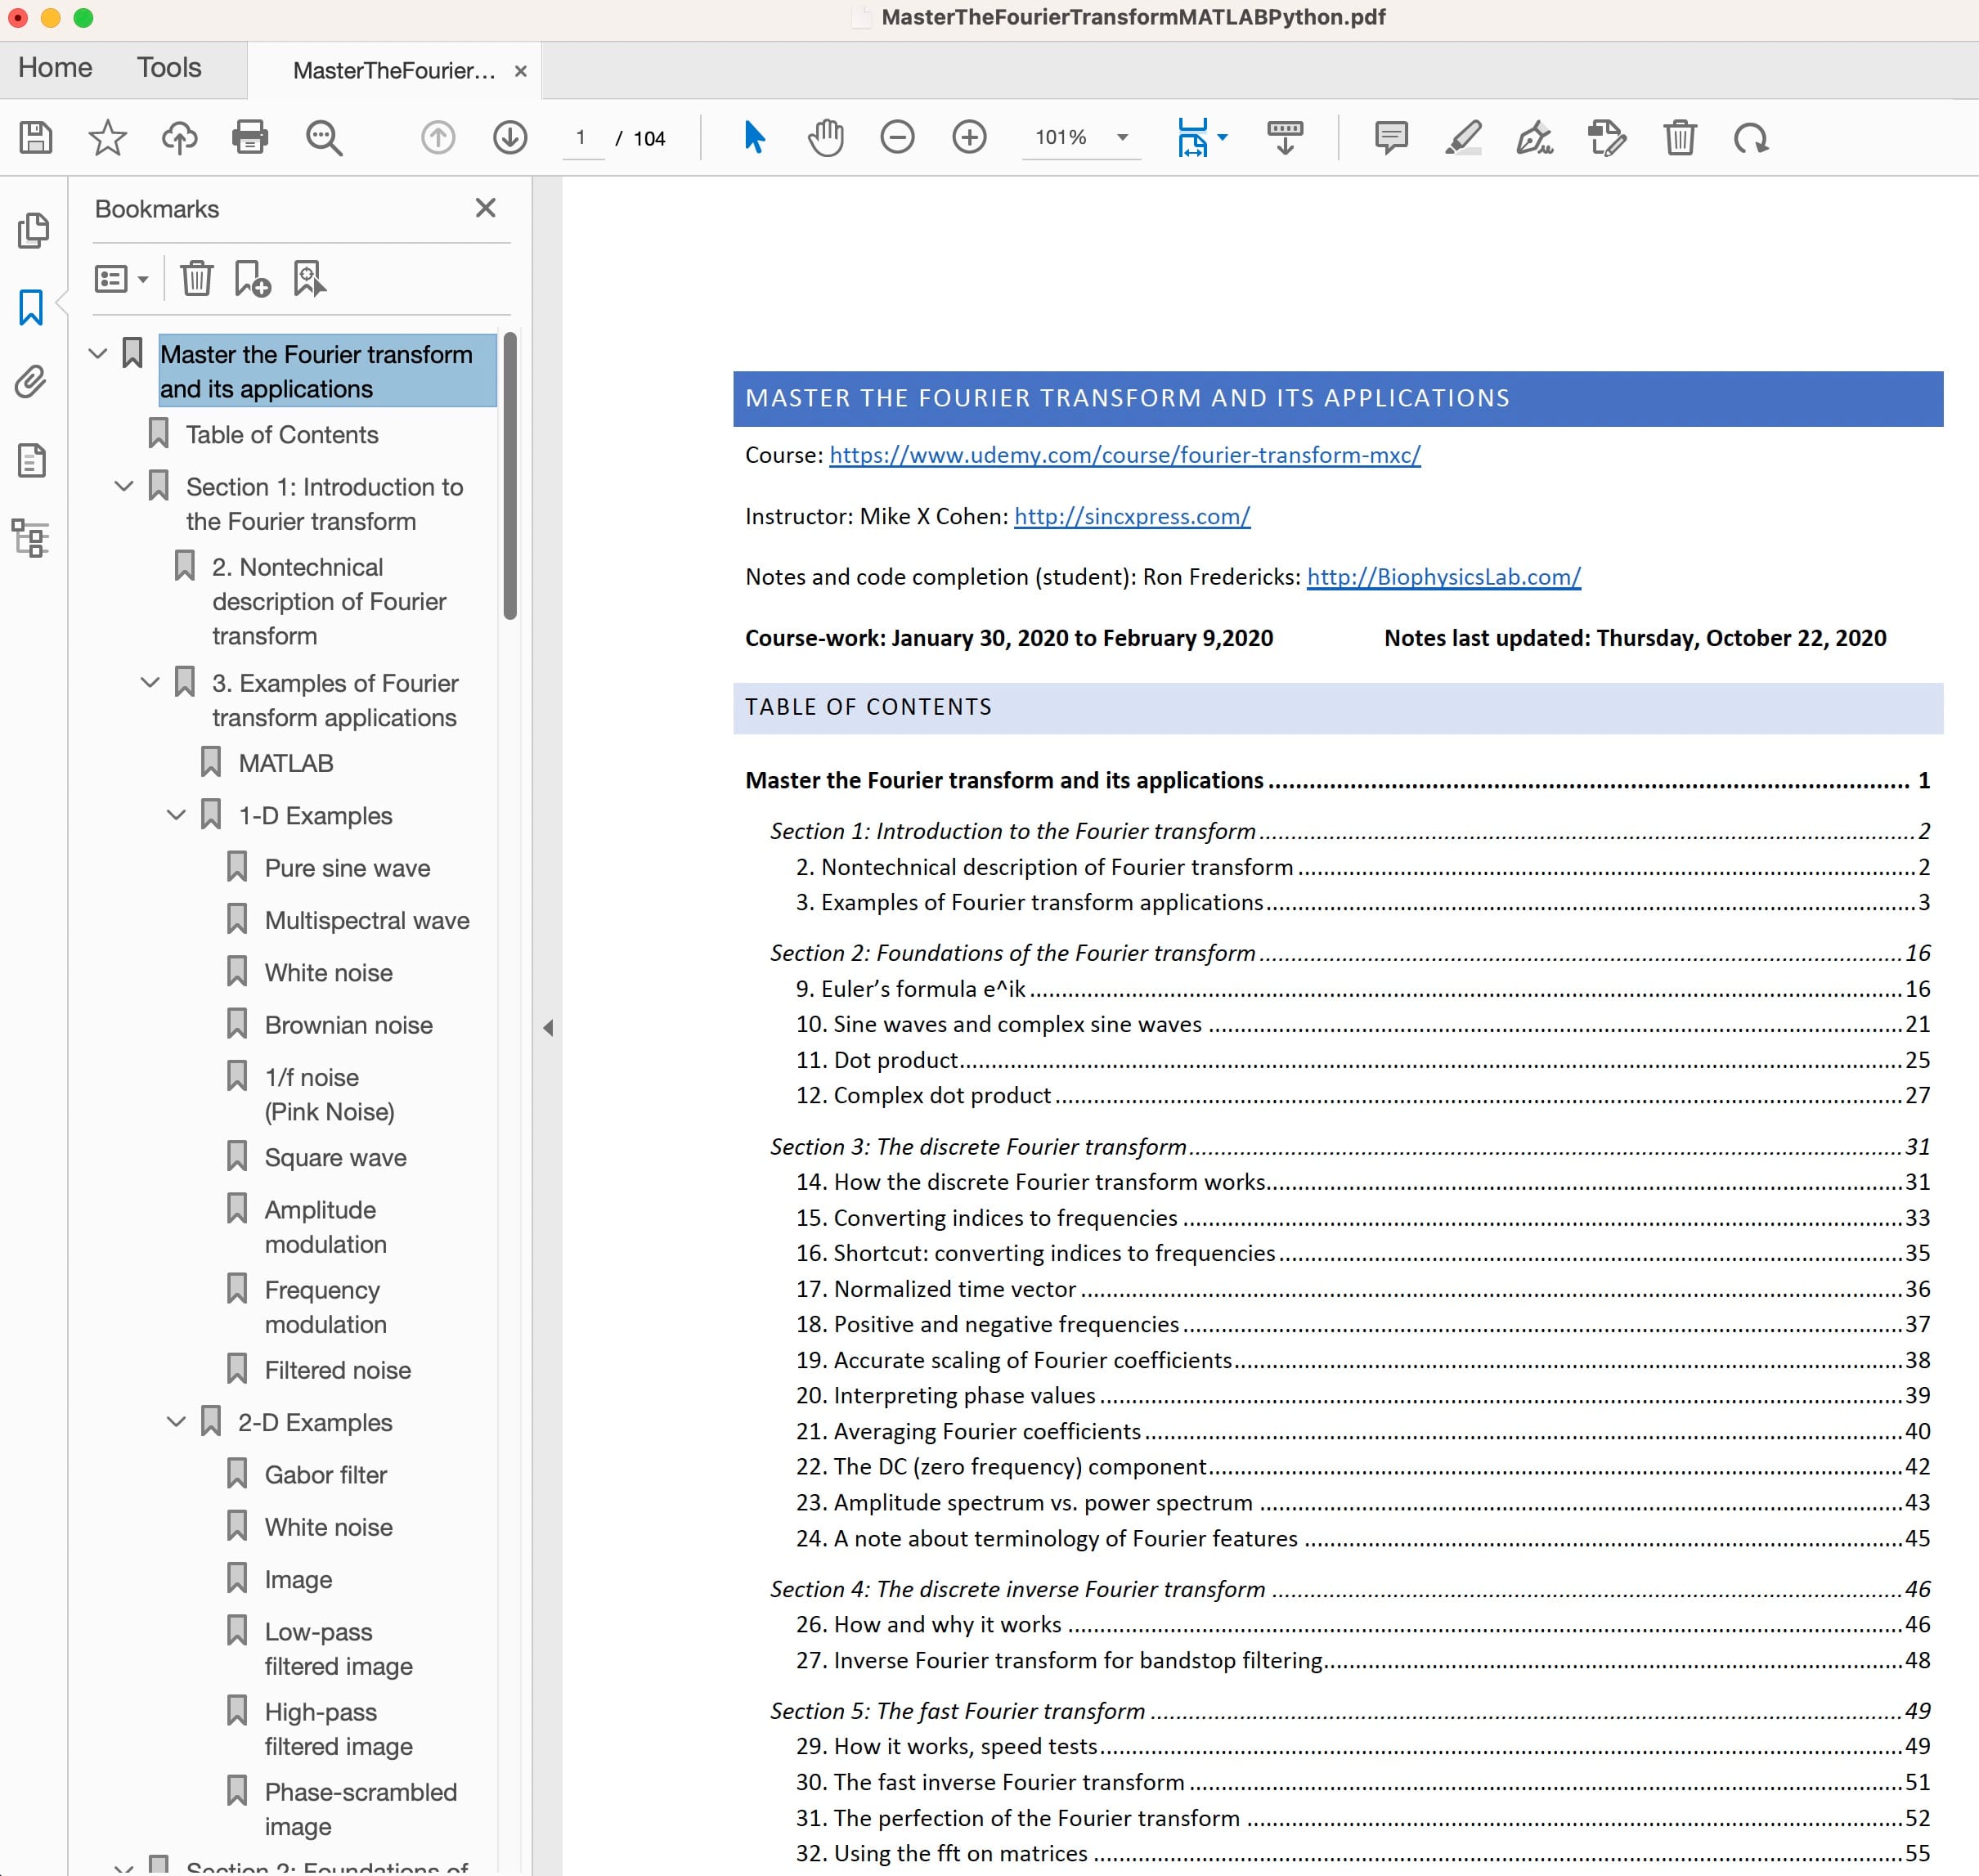Open the Udemy course link

[x=1124, y=455]
